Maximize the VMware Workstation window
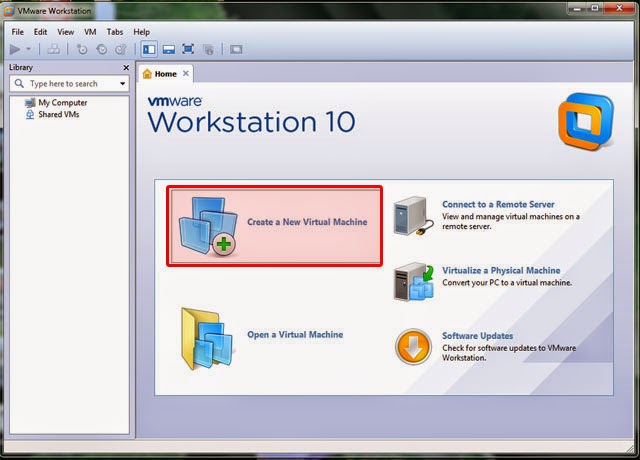Image resolution: width=640 pixels, height=460 pixels. 595,8
